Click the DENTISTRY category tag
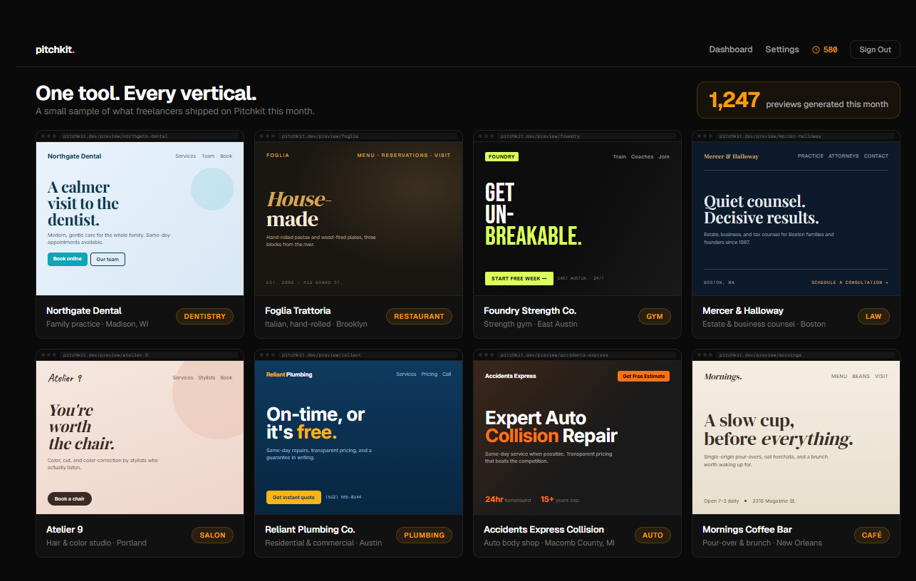 pos(204,316)
